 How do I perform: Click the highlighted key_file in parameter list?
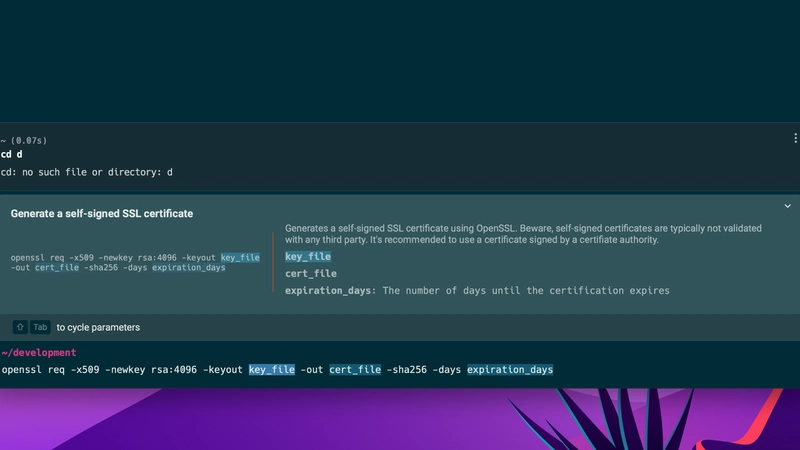click(x=308, y=257)
